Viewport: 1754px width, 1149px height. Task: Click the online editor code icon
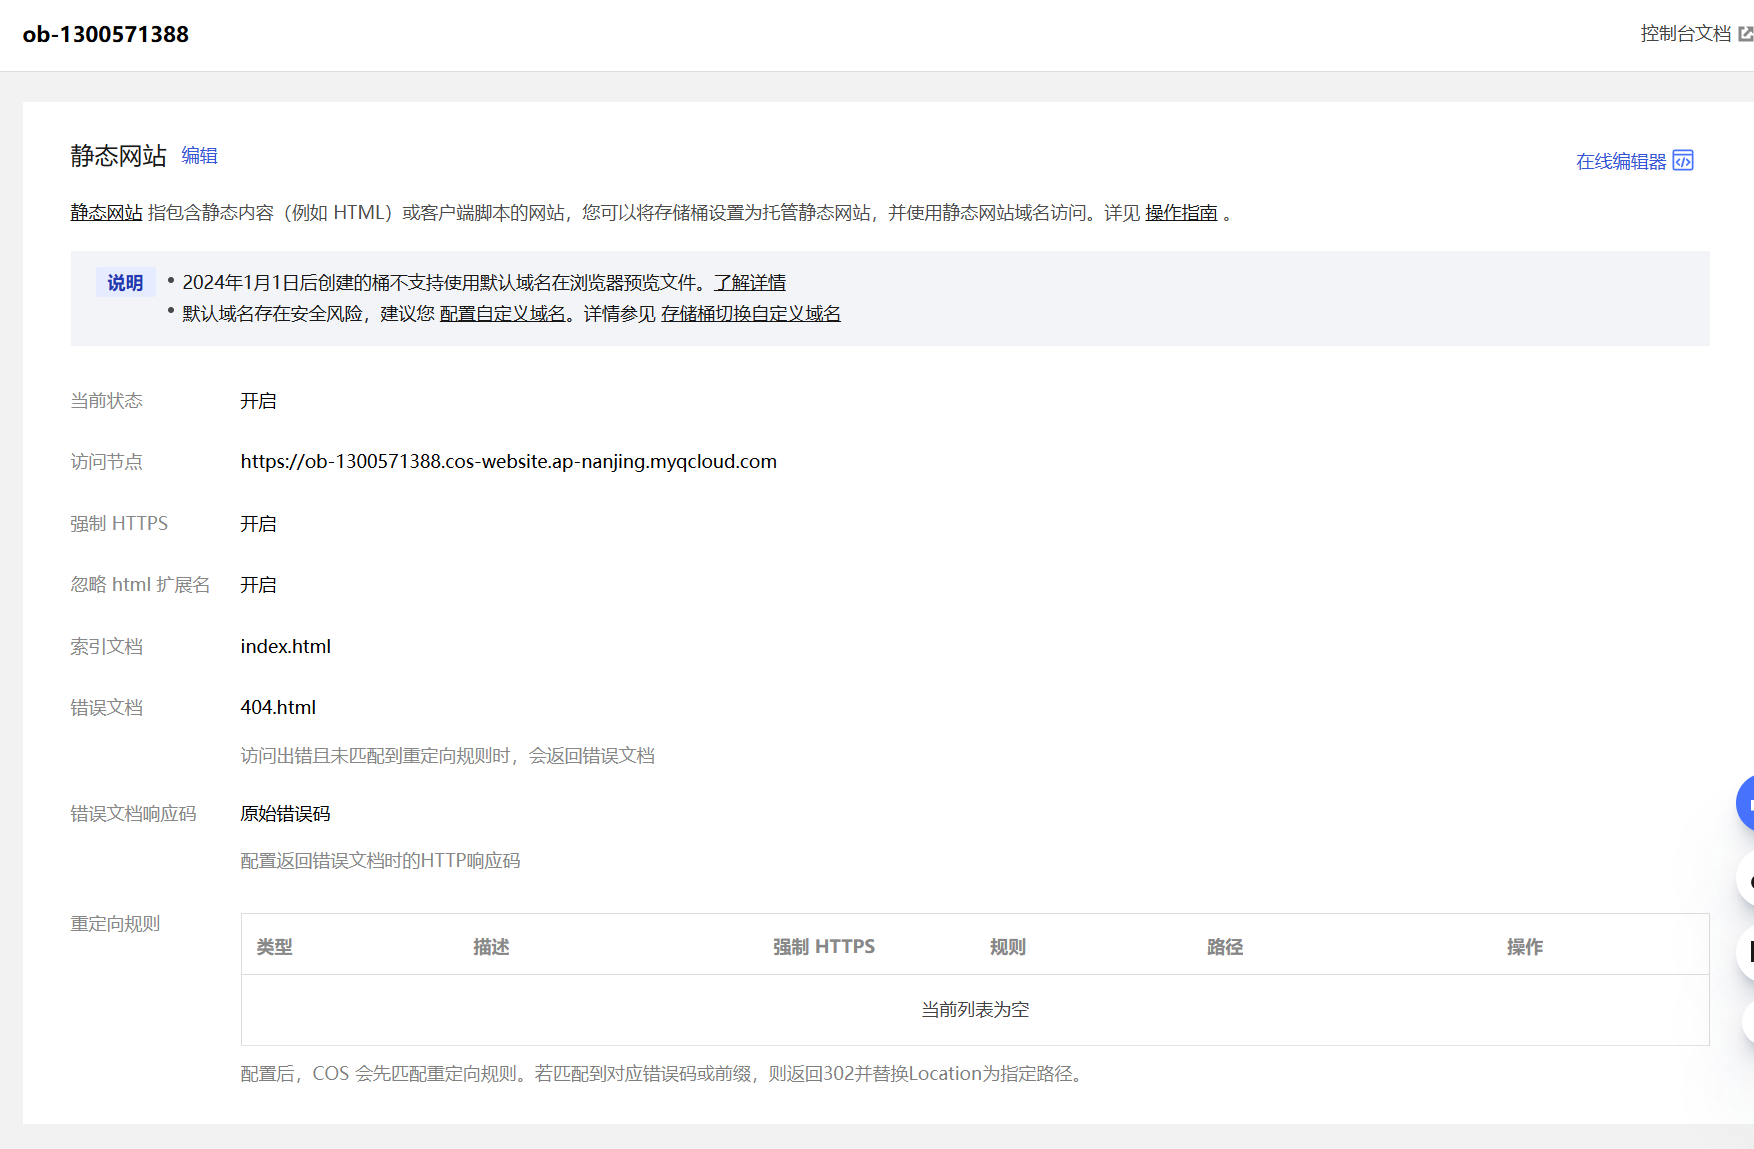point(1683,161)
